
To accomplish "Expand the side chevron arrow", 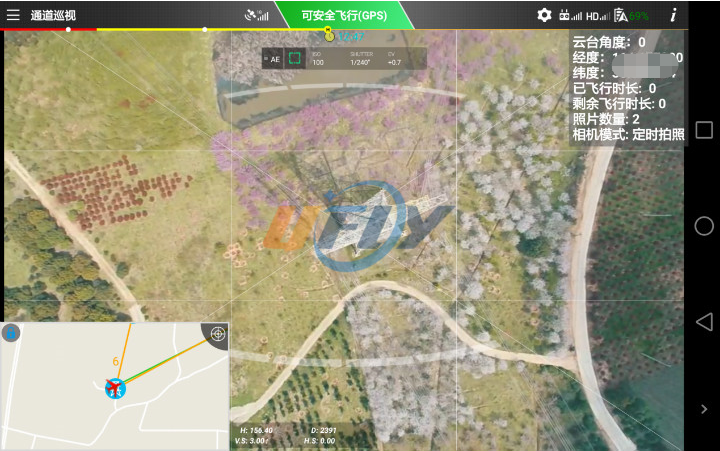I will click(704, 409).
